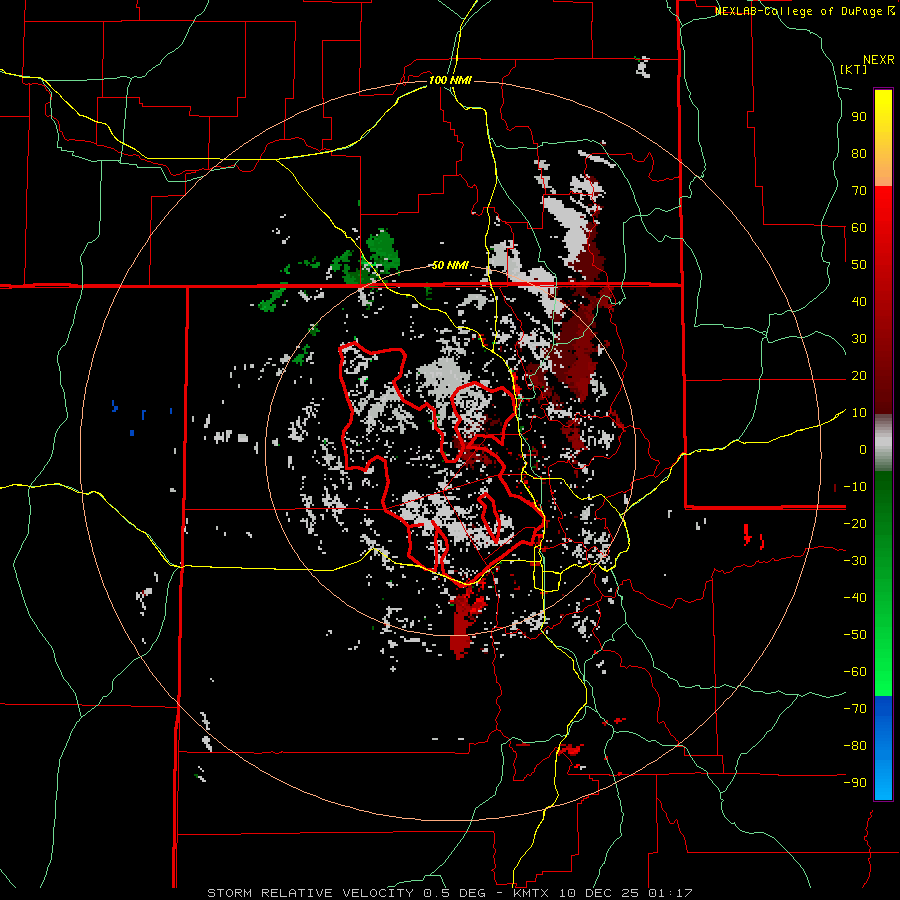Viewport: 900px width, 900px height.
Task: Click the 0 knot label on scale
Action: (861, 449)
